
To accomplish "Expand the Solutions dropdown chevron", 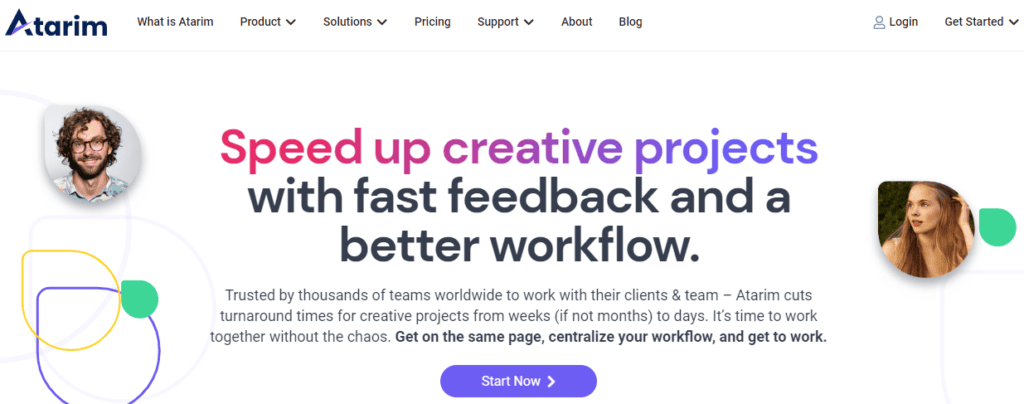I will point(381,22).
